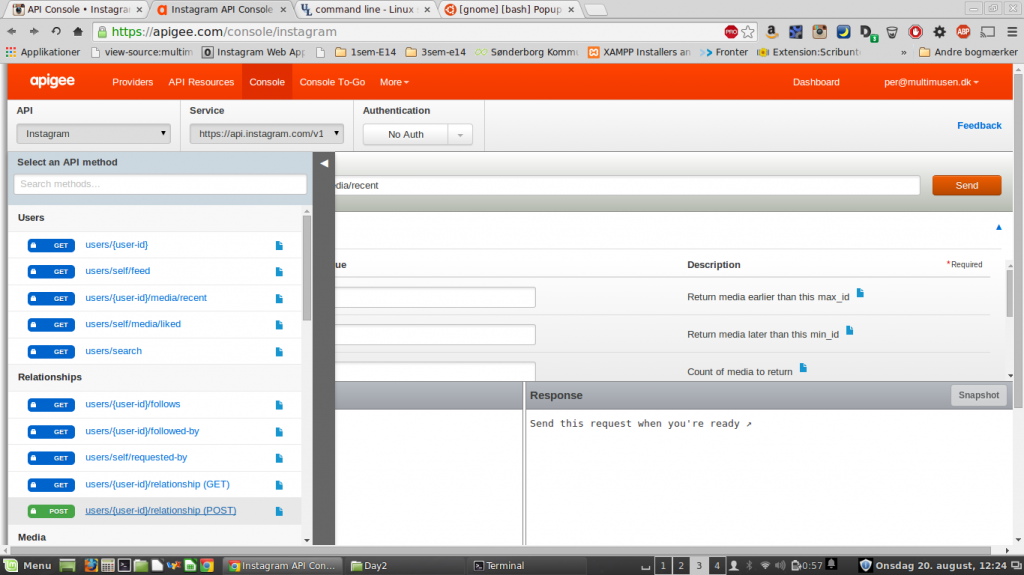The image size is (1024, 575).
Task: Open the Service URL dropdown
Action: [266, 133]
